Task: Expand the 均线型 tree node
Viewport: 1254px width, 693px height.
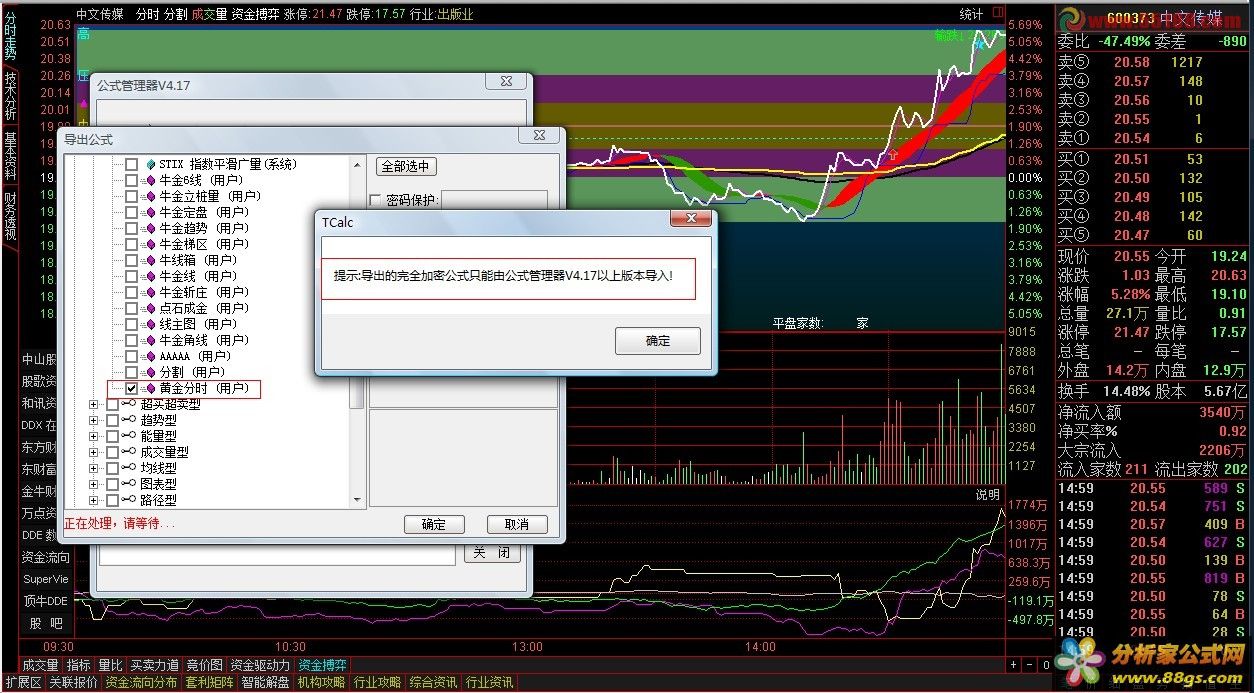Action: [94, 468]
